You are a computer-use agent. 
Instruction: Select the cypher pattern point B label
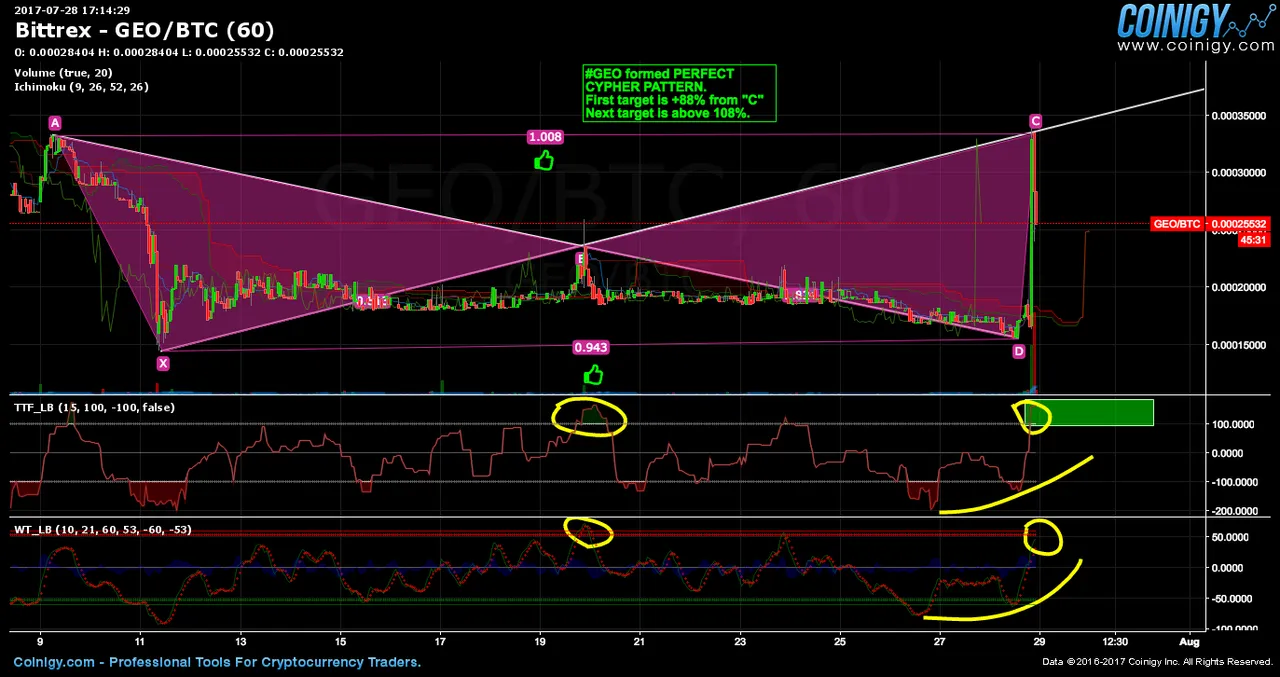pyautogui.click(x=580, y=259)
